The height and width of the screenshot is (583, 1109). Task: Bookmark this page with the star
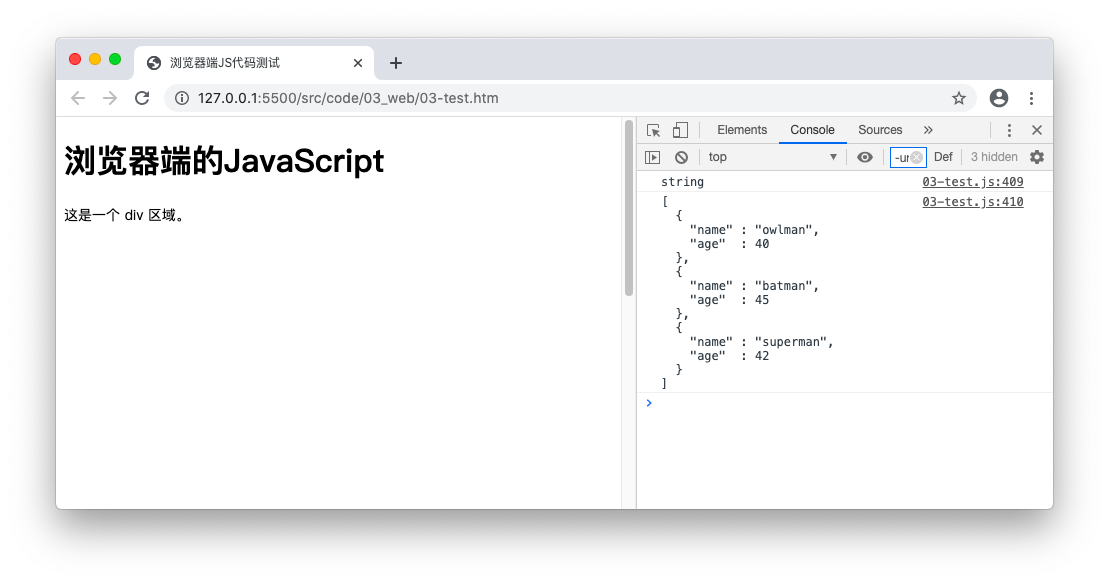point(959,98)
